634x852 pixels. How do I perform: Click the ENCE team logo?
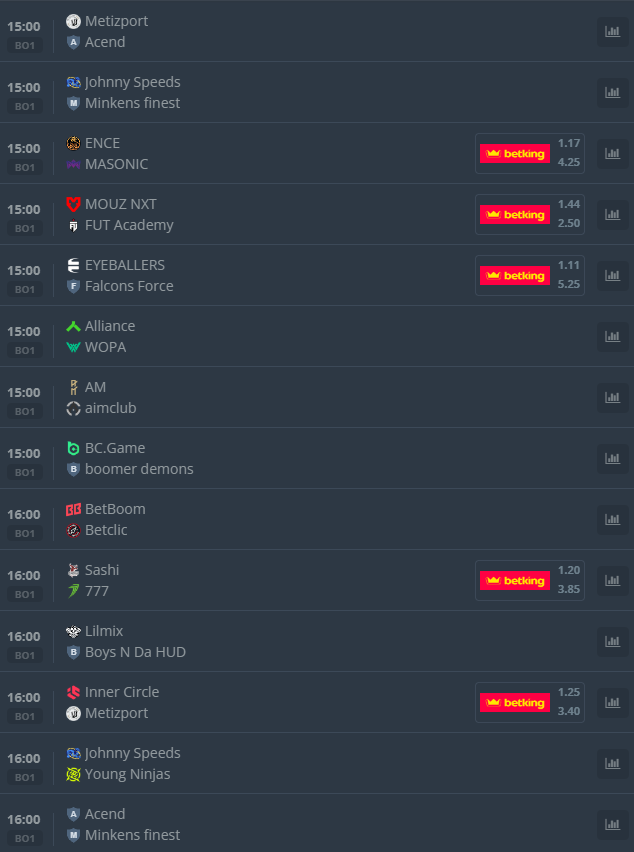click(x=73, y=143)
